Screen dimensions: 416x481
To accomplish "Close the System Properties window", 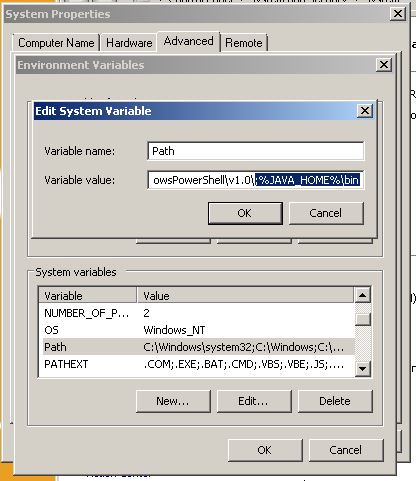I will [x=398, y=14].
